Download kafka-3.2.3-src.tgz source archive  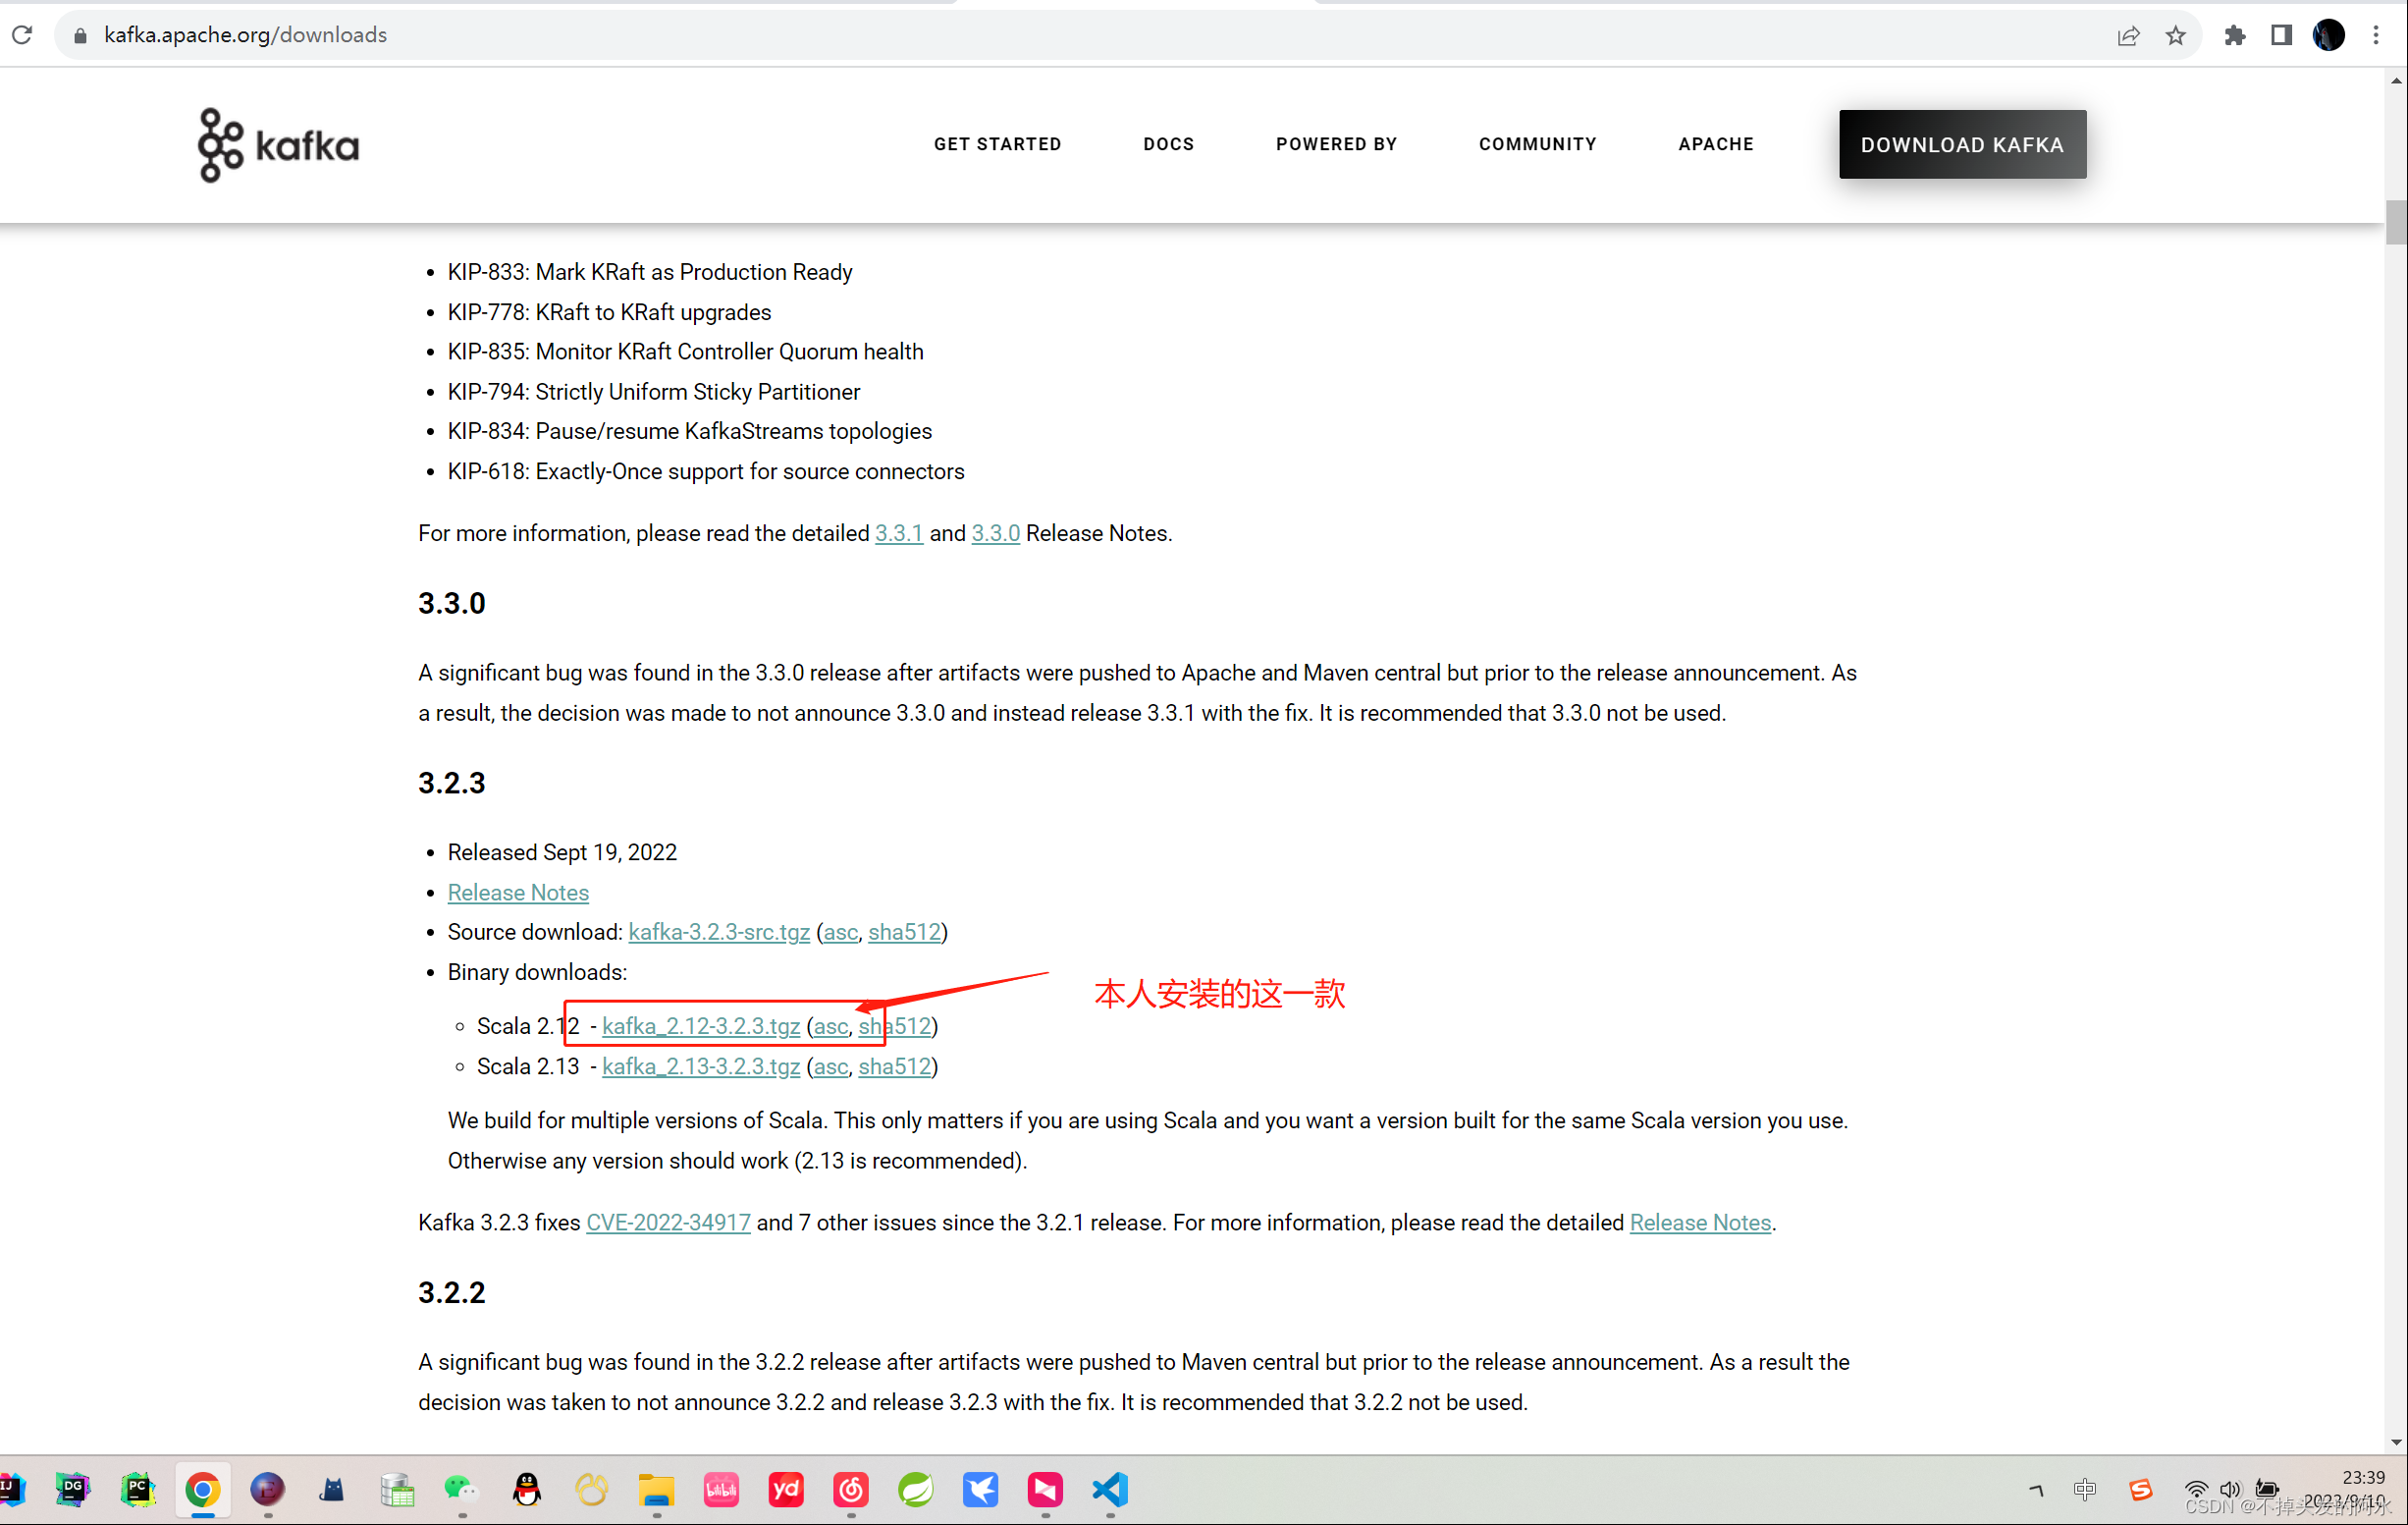[719, 932]
